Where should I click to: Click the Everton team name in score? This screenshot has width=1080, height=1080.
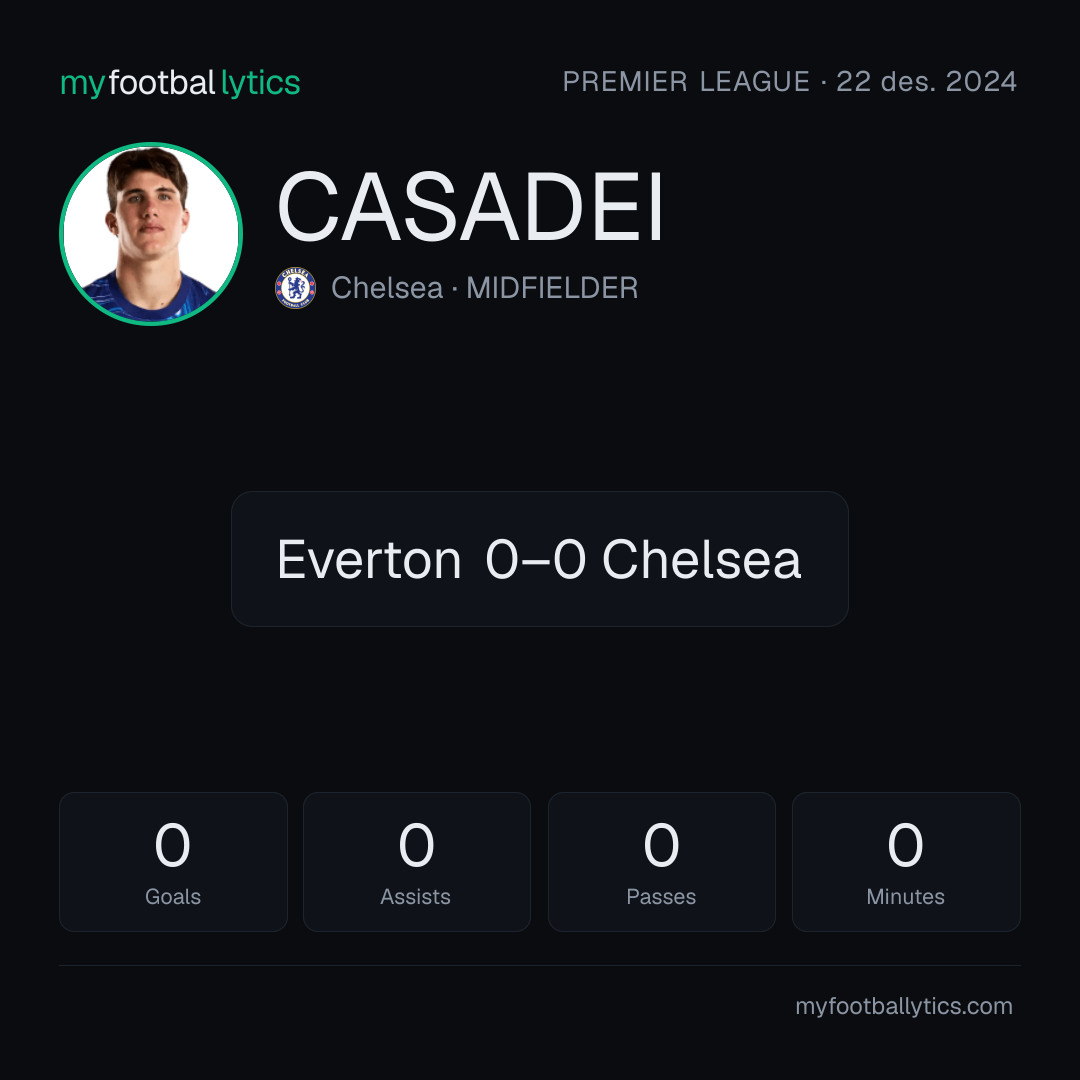click(x=369, y=559)
